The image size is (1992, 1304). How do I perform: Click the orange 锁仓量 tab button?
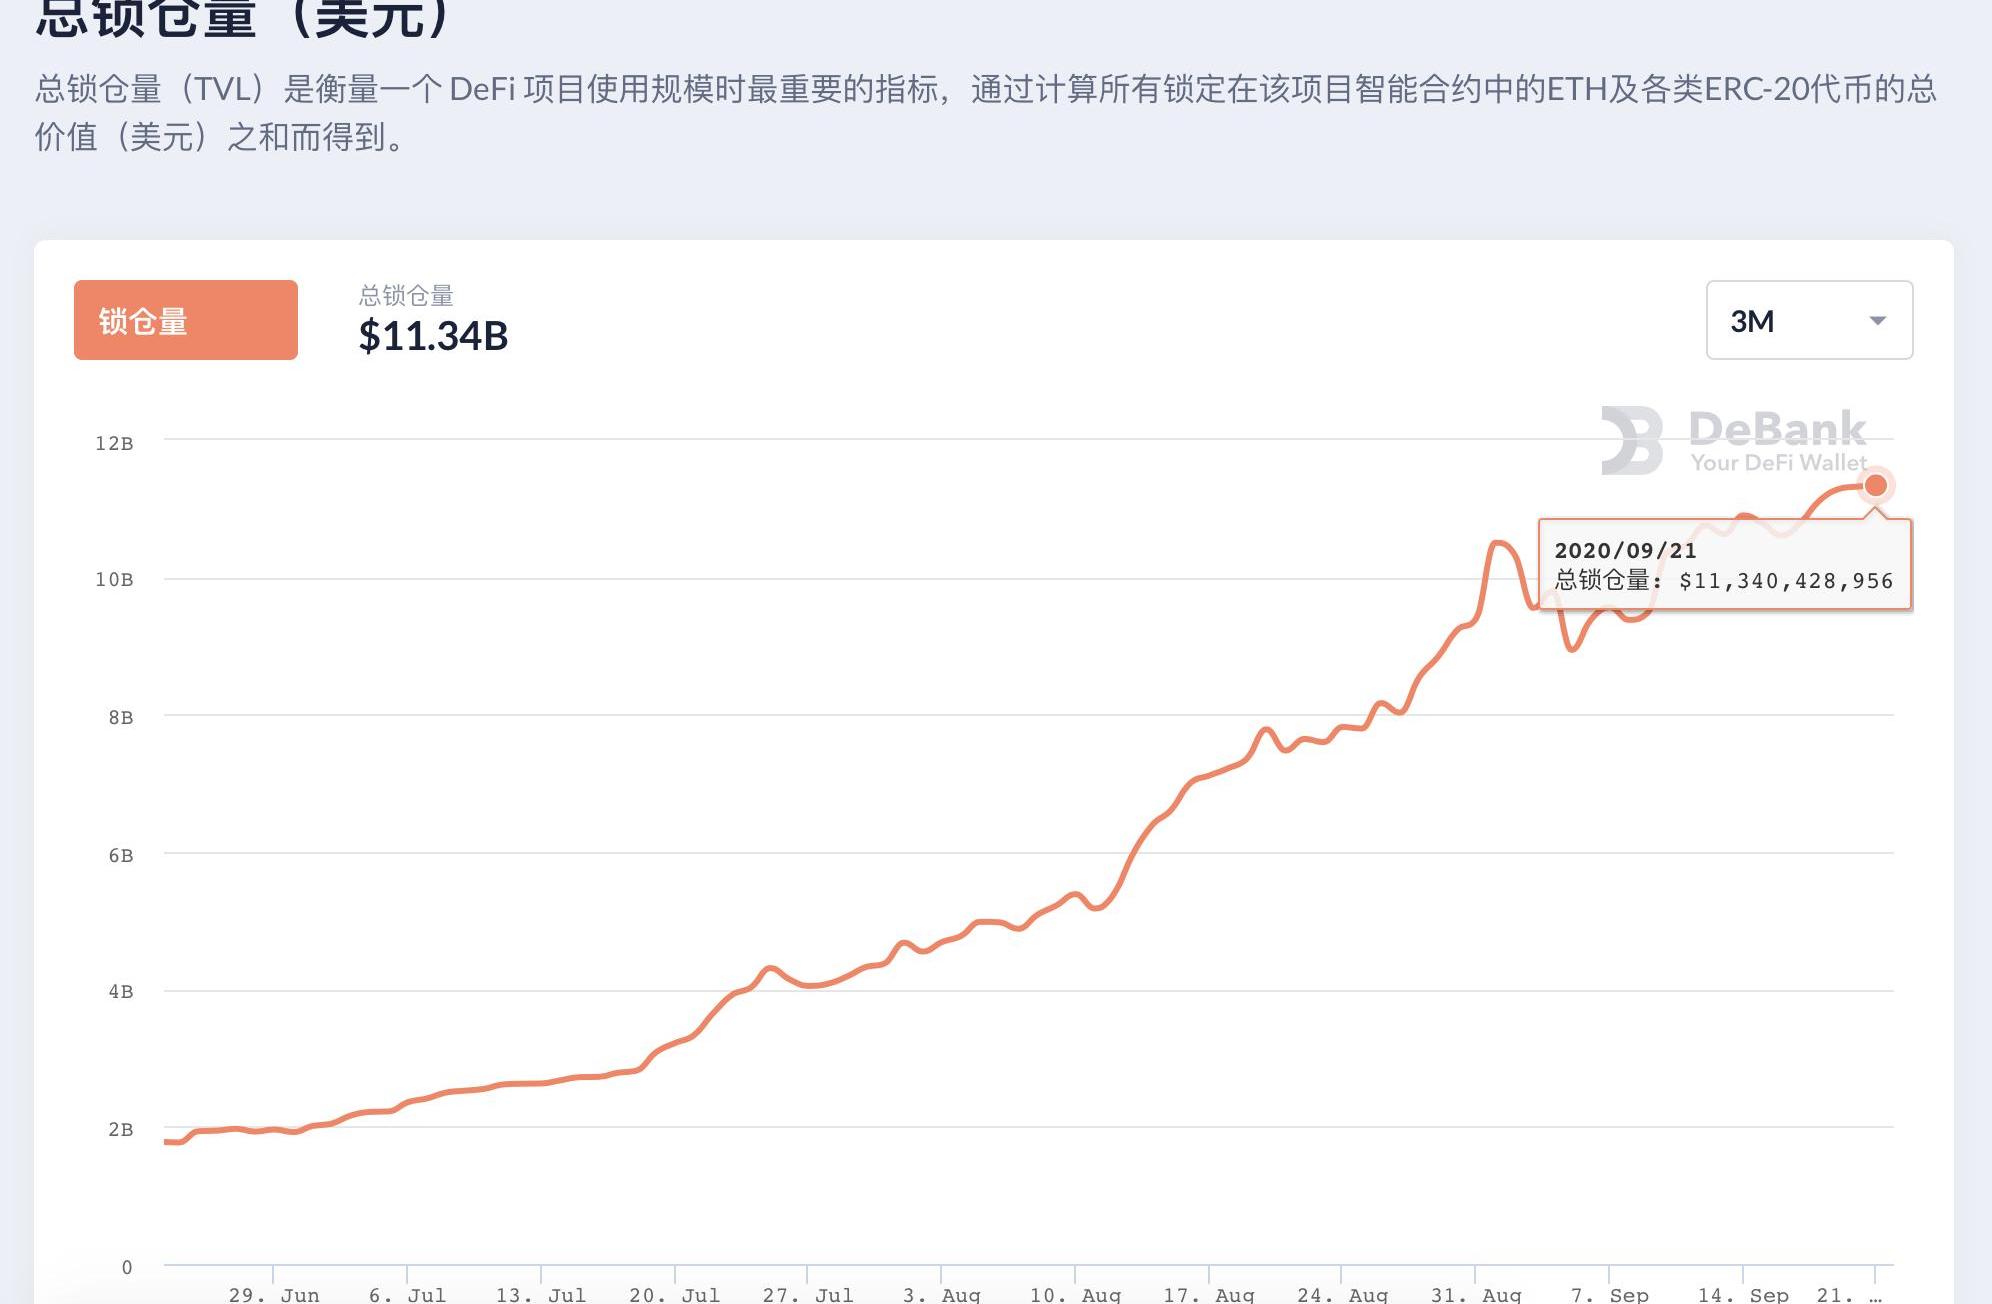[186, 320]
